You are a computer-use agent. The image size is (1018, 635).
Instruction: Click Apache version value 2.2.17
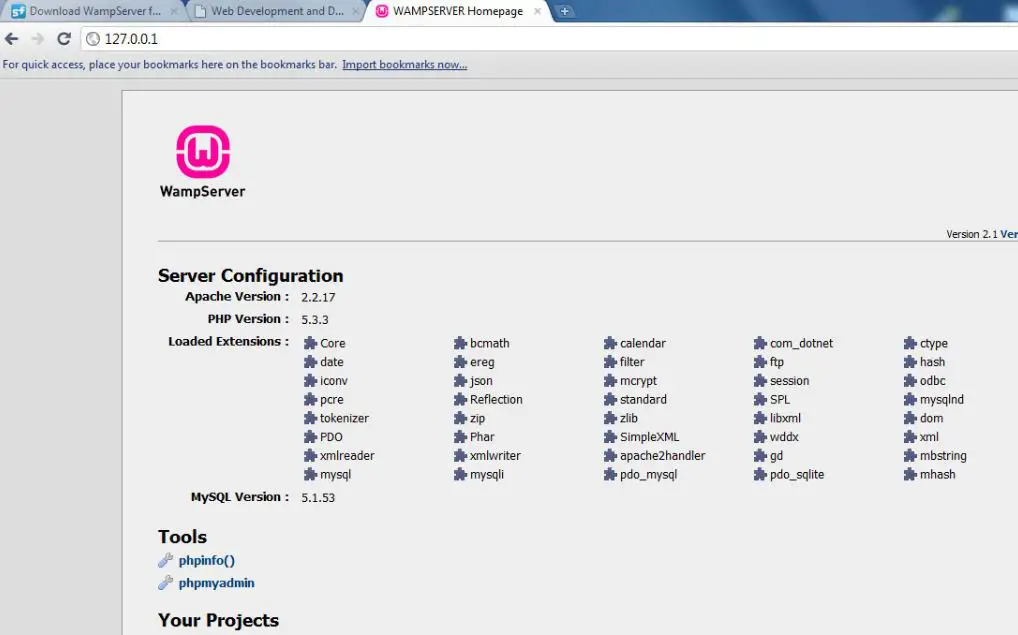point(318,297)
